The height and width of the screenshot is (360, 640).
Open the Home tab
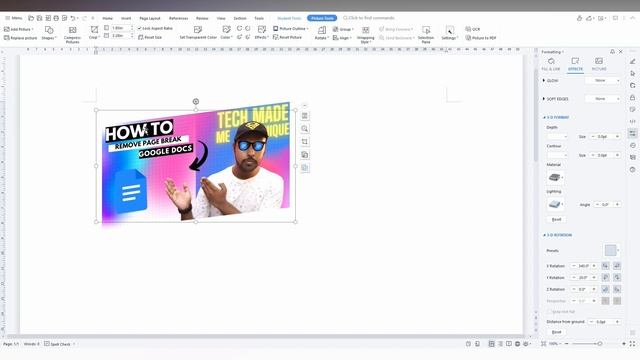(x=107, y=18)
